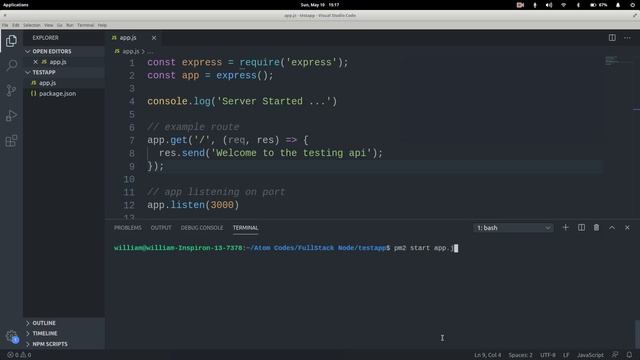Collapse the TESTAPP folder section
Image resolution: width=640 pixels, height=360 pixels.
point(64,72)
